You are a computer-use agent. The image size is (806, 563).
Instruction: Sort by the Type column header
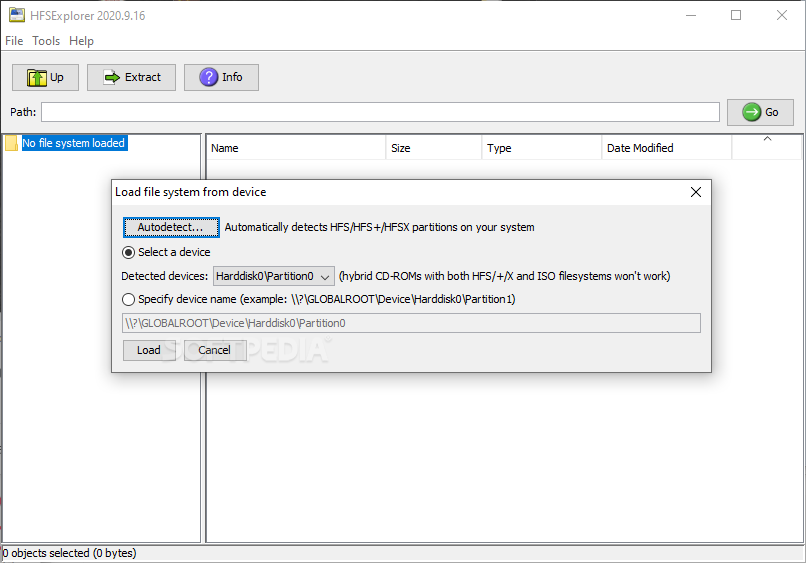pyautogui.click(x=542, y=148)
